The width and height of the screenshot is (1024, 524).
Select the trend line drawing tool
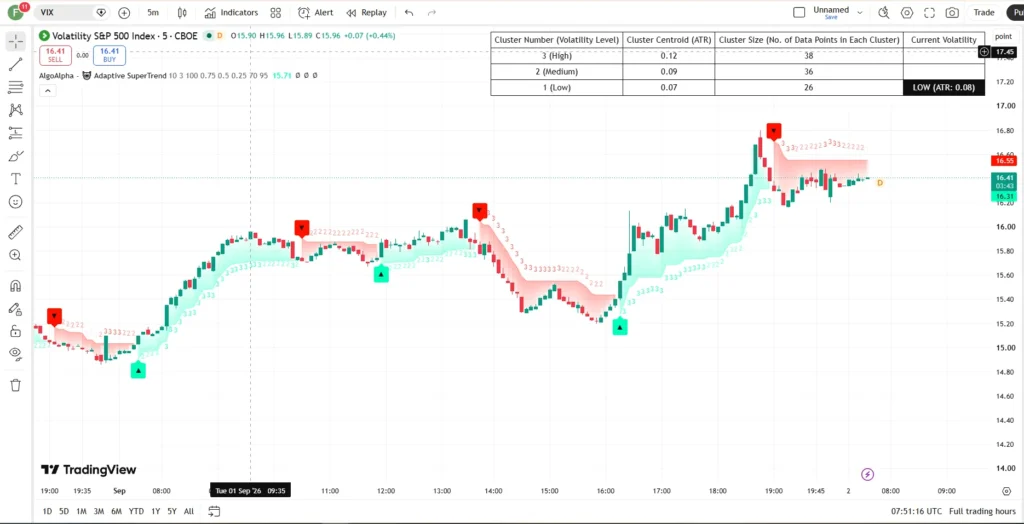pyautogui.click(x=16, y=64)
